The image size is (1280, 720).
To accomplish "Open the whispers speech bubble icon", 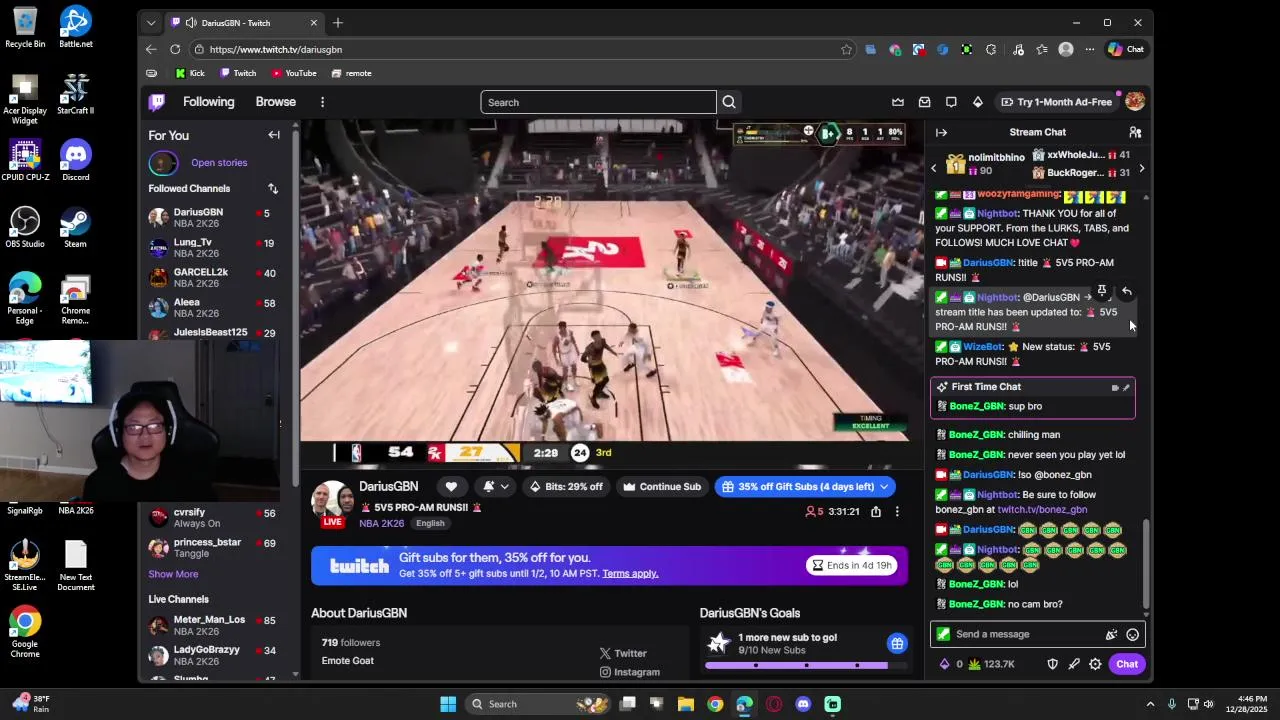I will (x=951, y=102).
